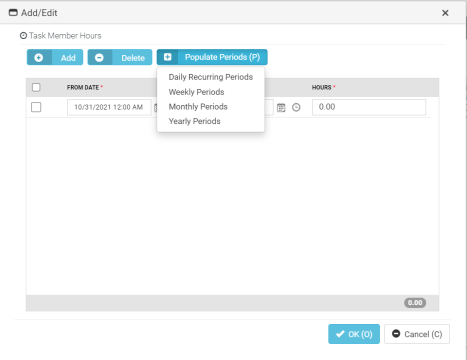Click the From Date field 10/31/2021 12:00 AM
Screen dimensions: 467x360
109,107
